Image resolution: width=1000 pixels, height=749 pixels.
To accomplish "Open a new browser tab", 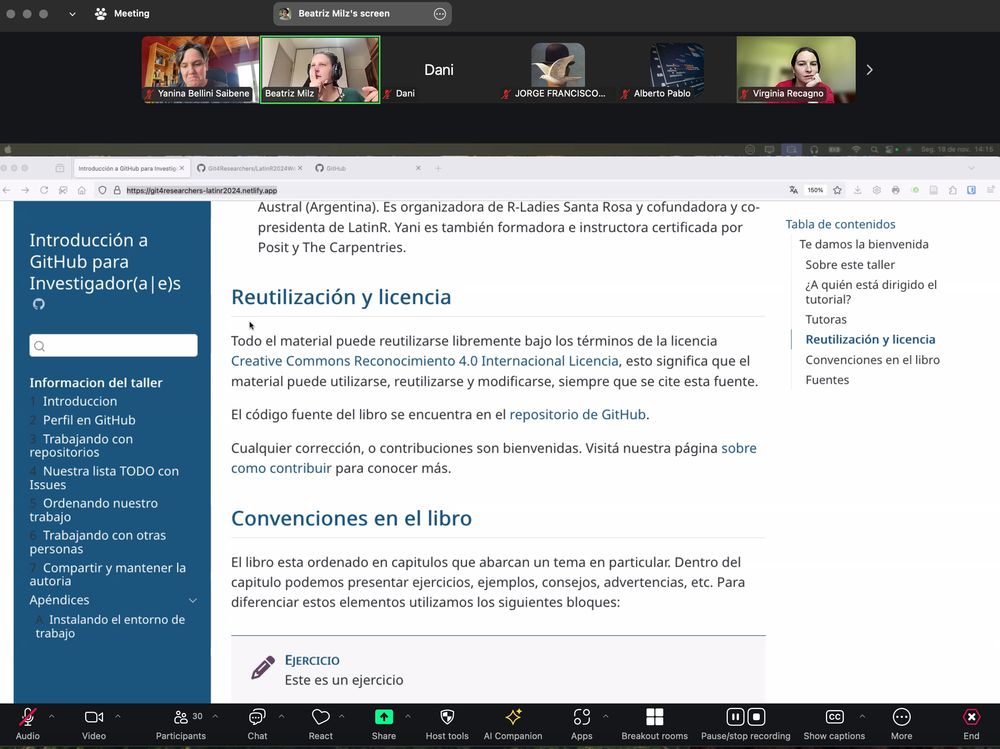I will (x=438, y=168).
